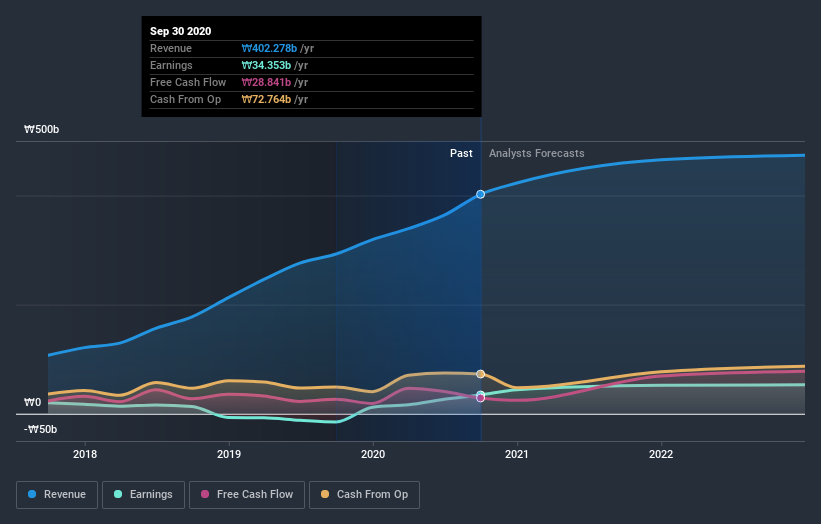Click the ₩34.353b earnings value
This screenshot has width=821, height=524.
(x=266, y=65)
